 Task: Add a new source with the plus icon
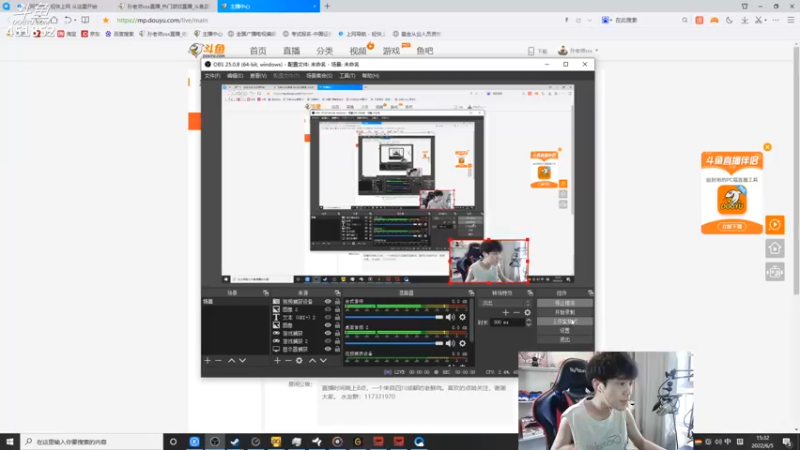pyautogui.click(x=277, y=361)
